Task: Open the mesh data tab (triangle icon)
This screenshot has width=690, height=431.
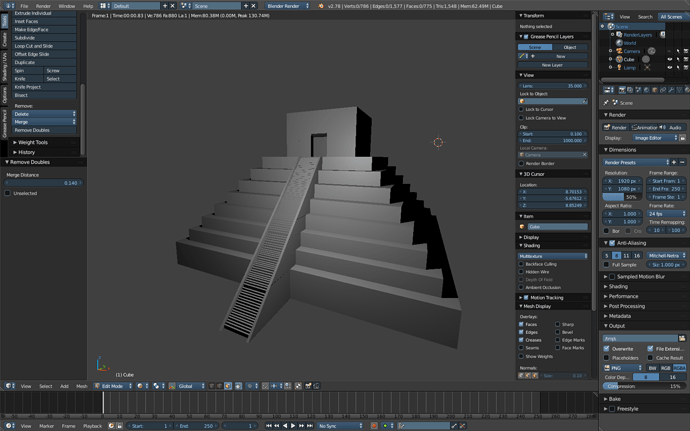Action: [x=679, y=90]
